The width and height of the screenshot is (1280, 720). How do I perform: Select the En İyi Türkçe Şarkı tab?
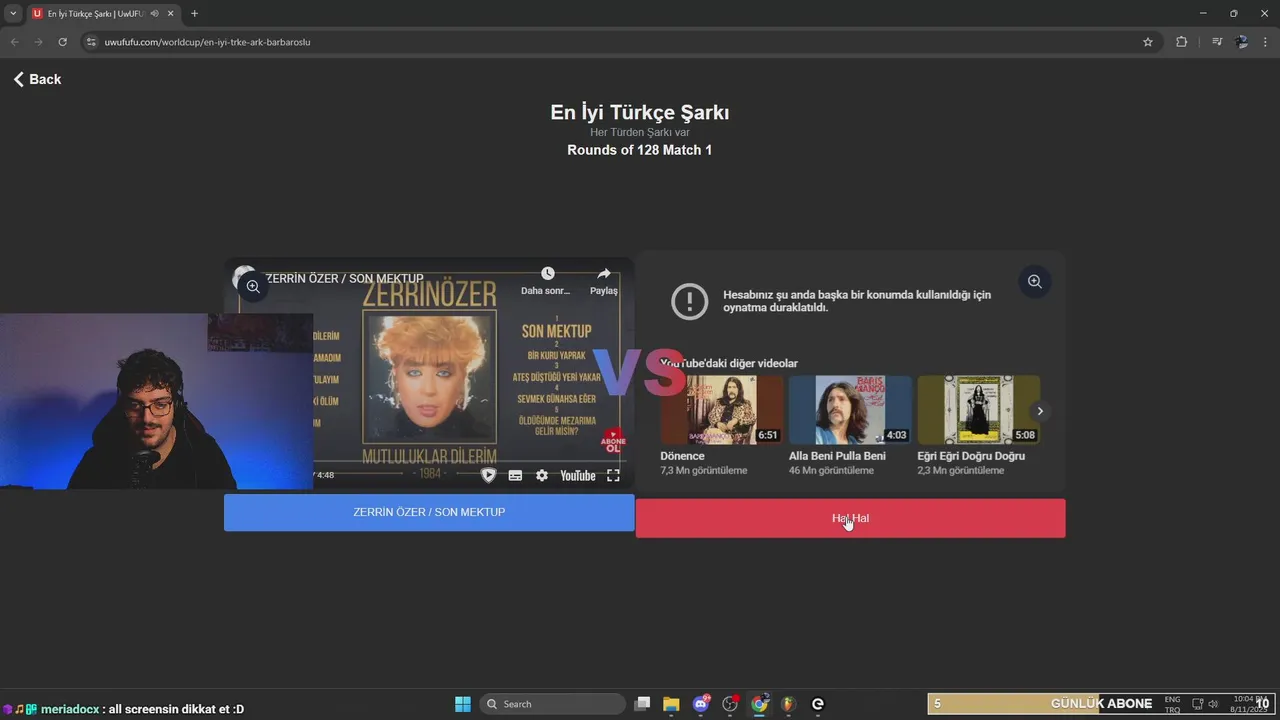click(x=96, y=13)
